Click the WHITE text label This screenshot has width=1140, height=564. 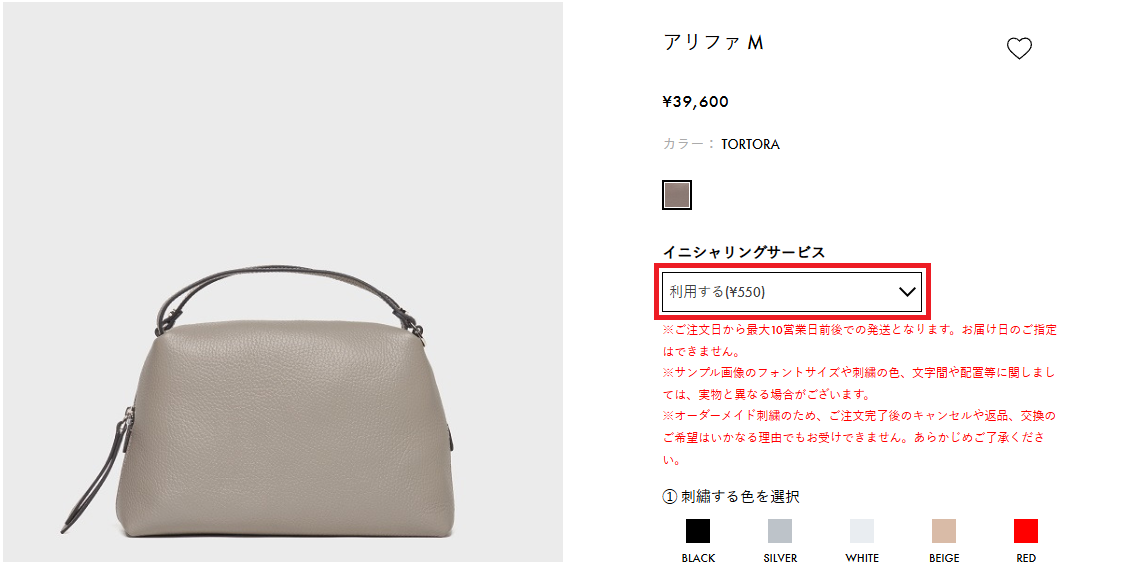862,558
